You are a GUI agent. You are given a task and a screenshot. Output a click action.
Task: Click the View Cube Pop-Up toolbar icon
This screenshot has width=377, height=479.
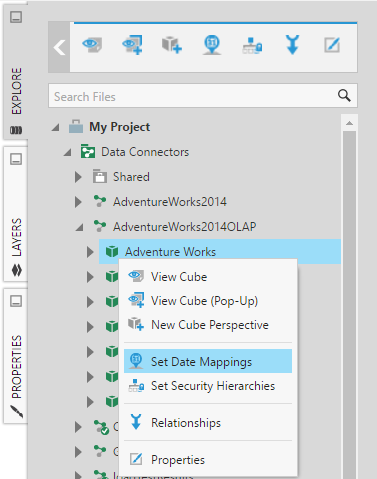(132, 45)
